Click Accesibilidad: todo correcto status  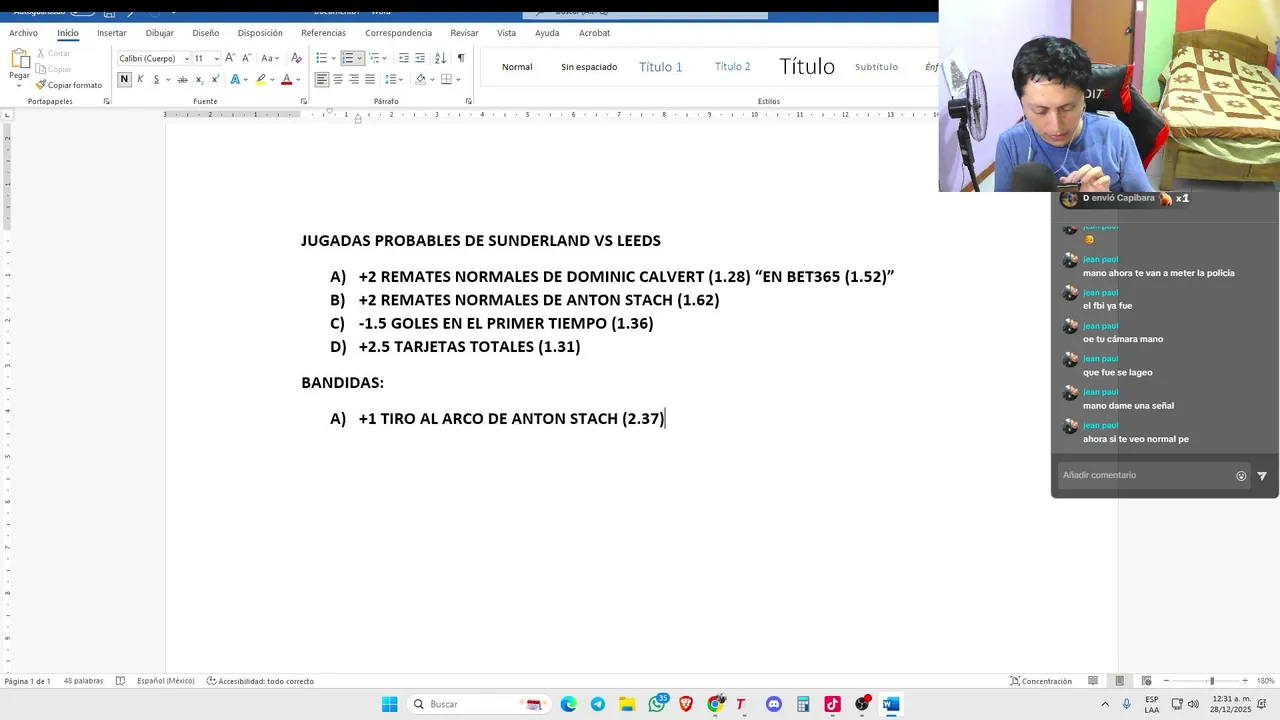coord(260,681)
